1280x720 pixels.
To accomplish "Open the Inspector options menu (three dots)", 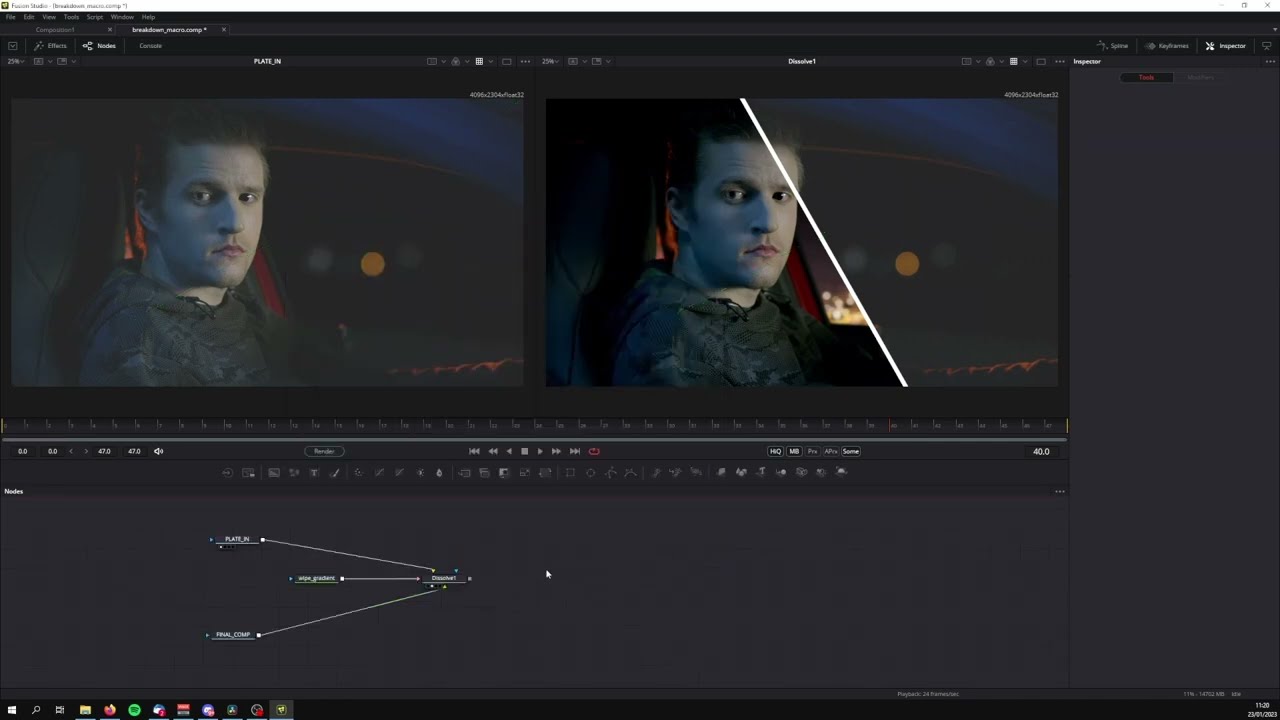I will [1271, 61].
